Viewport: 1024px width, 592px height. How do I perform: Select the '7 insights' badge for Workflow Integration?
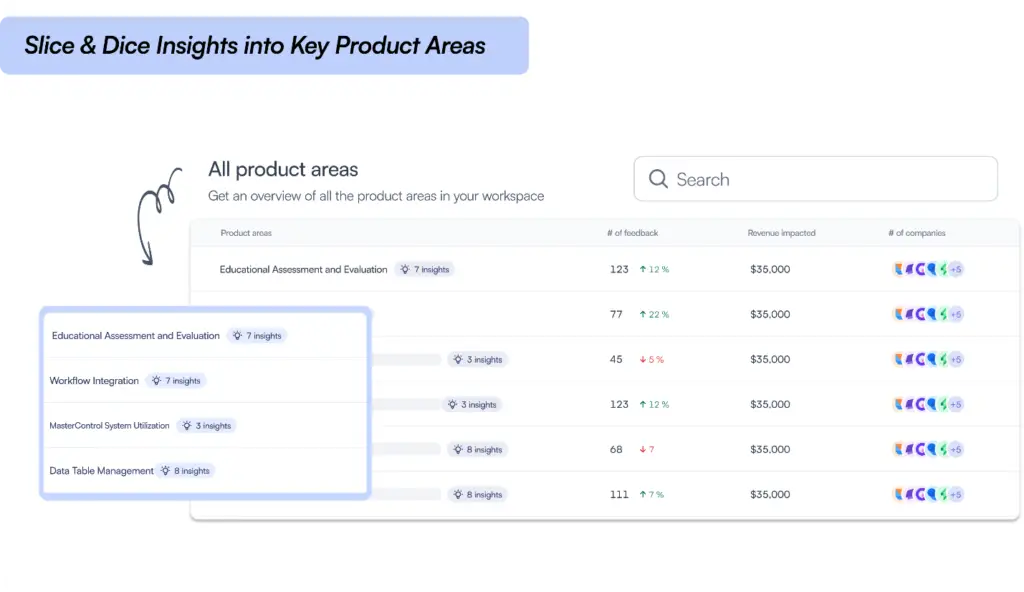[x=176, y=381]
